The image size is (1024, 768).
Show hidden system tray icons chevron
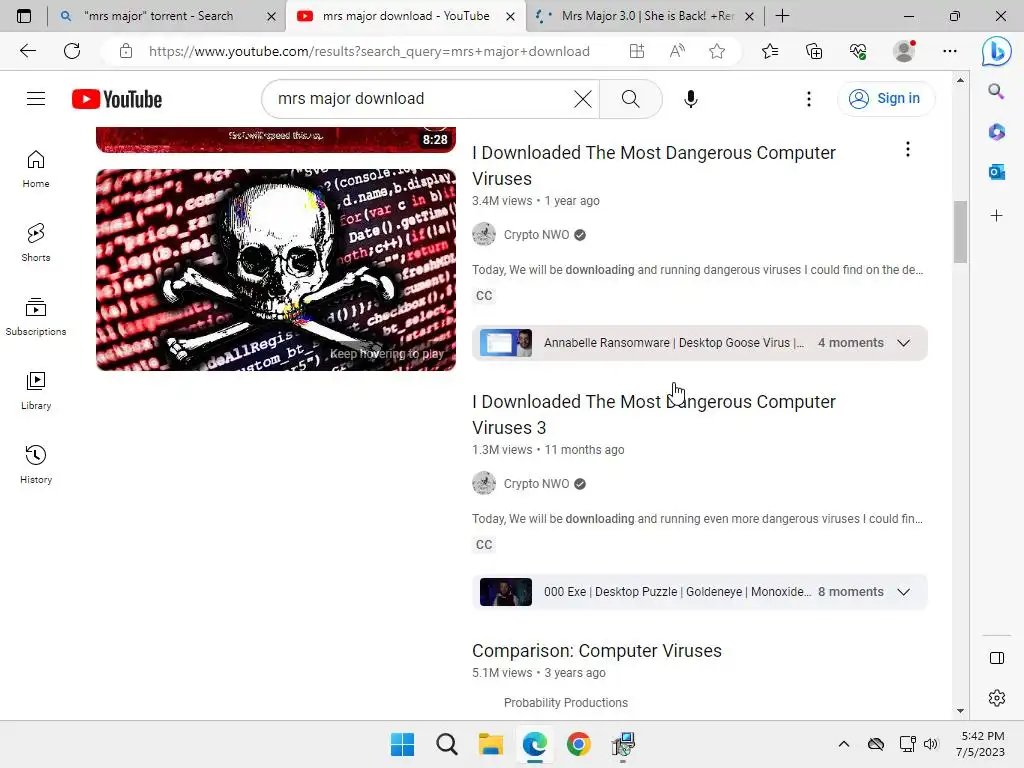pyautogui.click(x=843, y=744)
